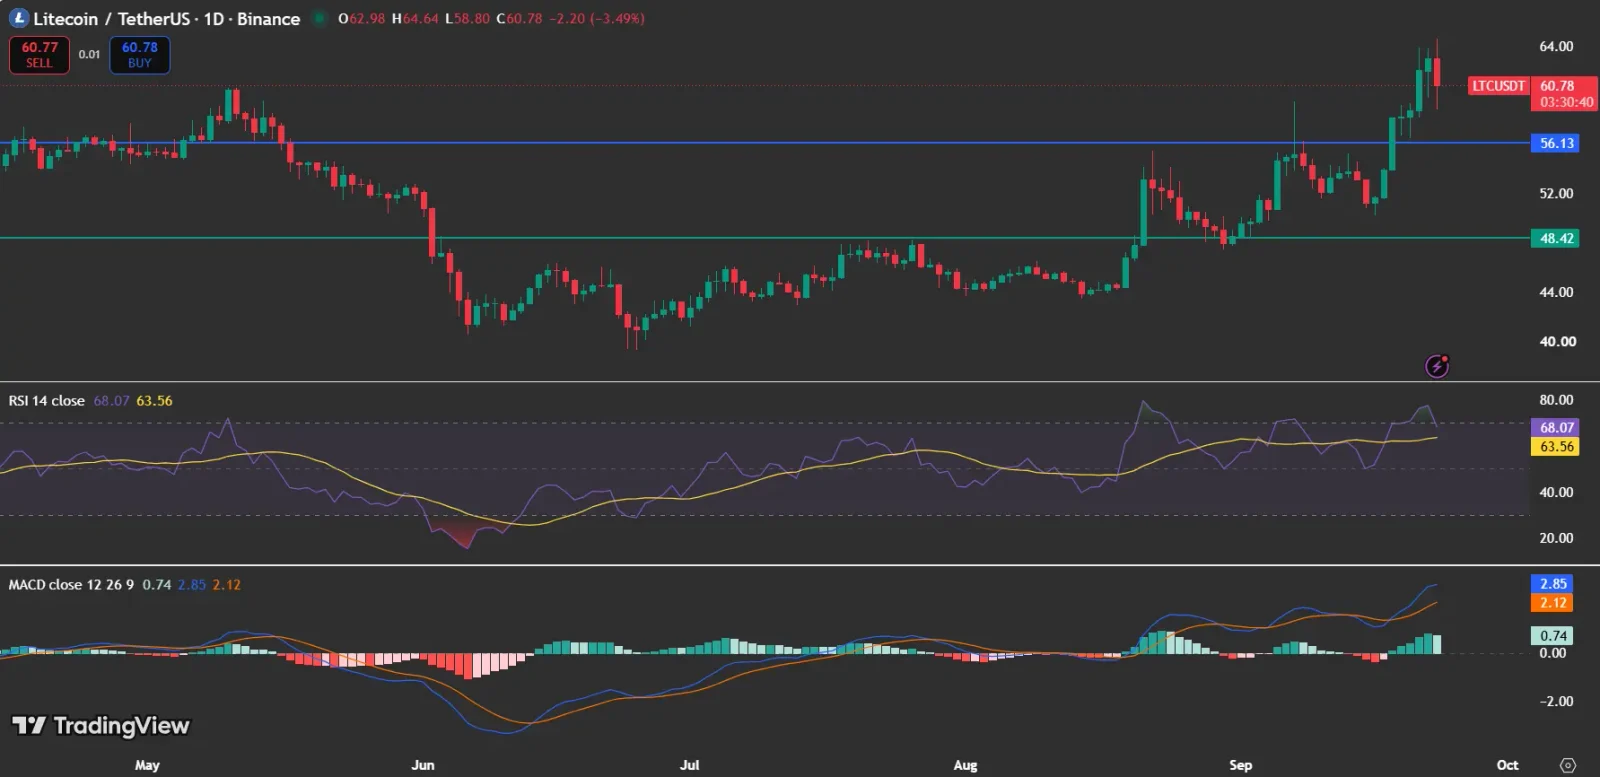
Task: Click the Jul label on time axis
Action: (689, 765)
